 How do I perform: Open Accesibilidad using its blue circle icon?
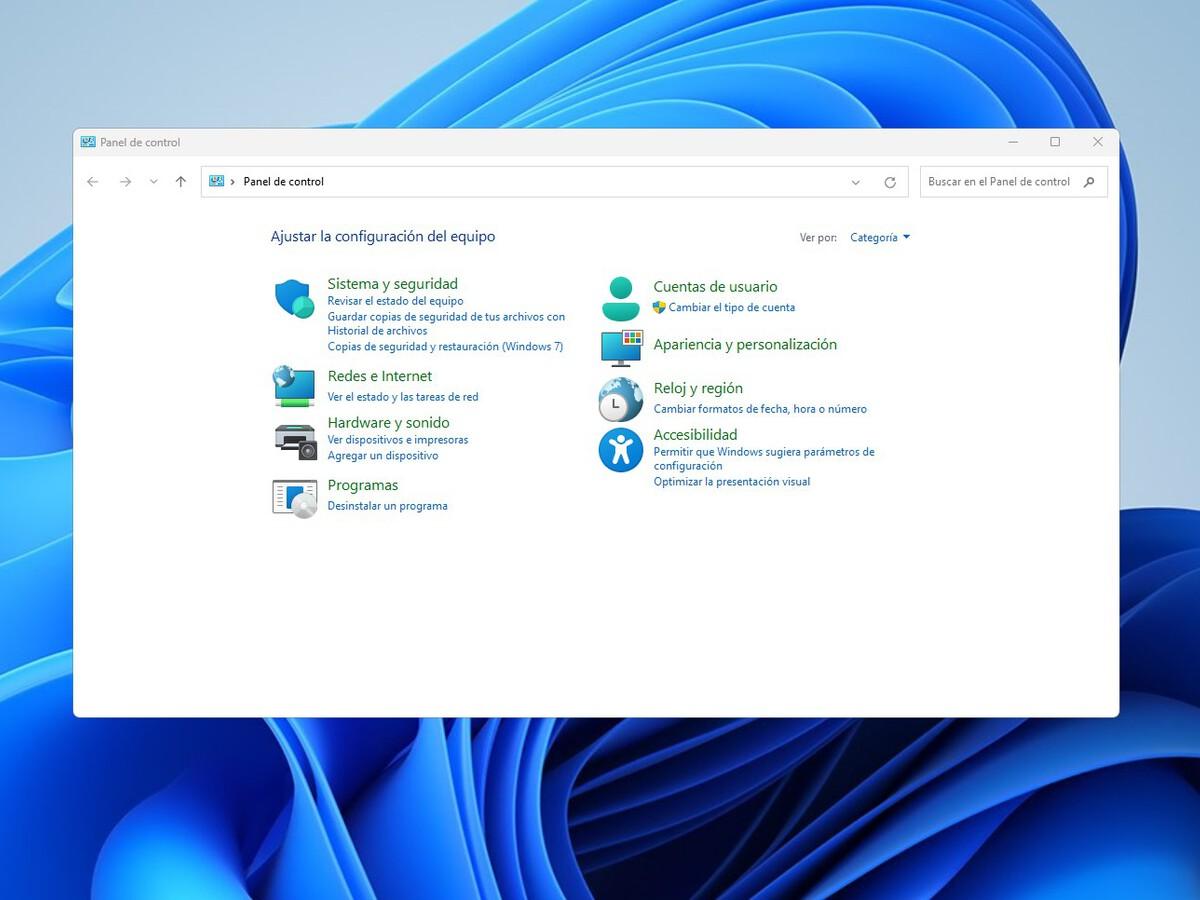click(619, 450)
